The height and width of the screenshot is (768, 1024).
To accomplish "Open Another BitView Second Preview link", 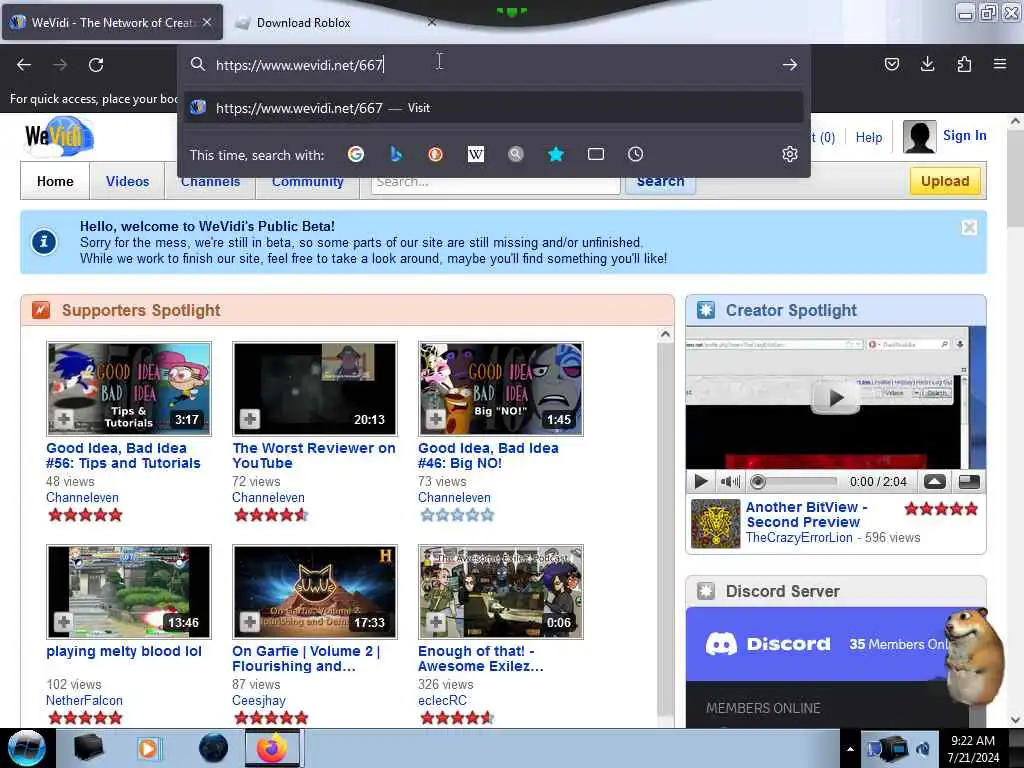I will 807,515.
